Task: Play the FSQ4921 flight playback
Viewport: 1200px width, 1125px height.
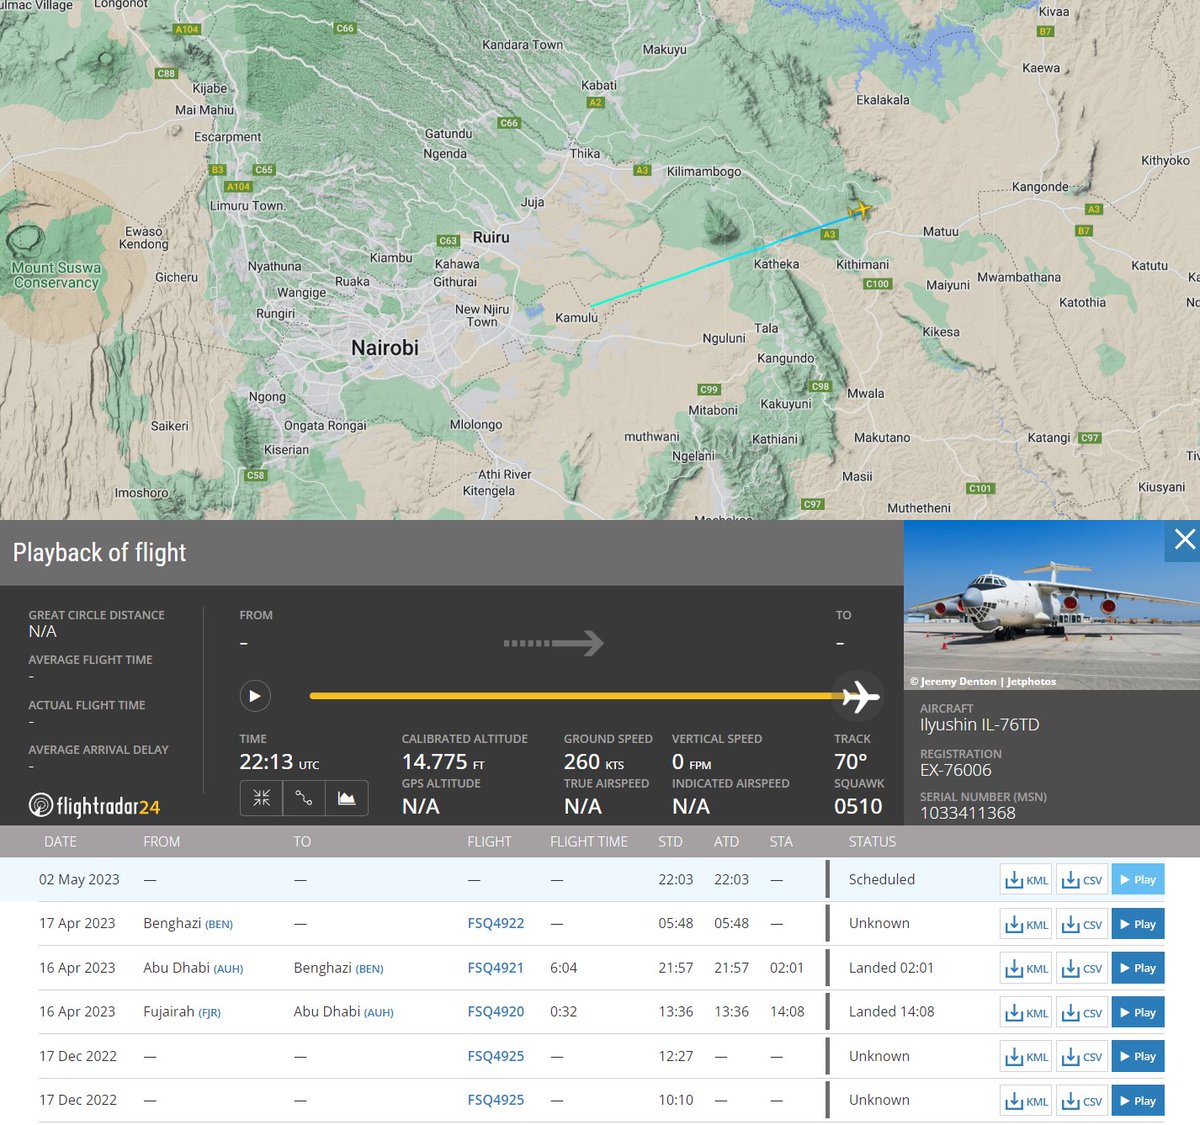Action: click(1138, 968)
